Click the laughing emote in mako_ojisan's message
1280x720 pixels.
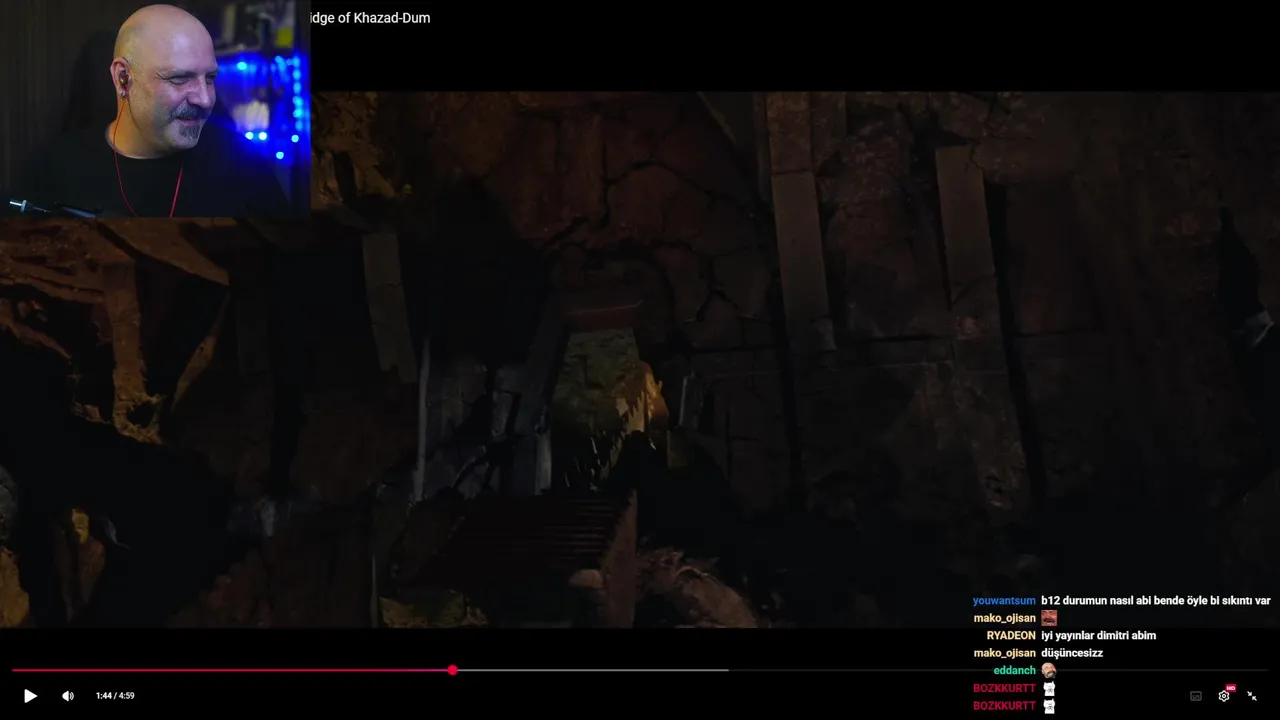click(1049, 618)
